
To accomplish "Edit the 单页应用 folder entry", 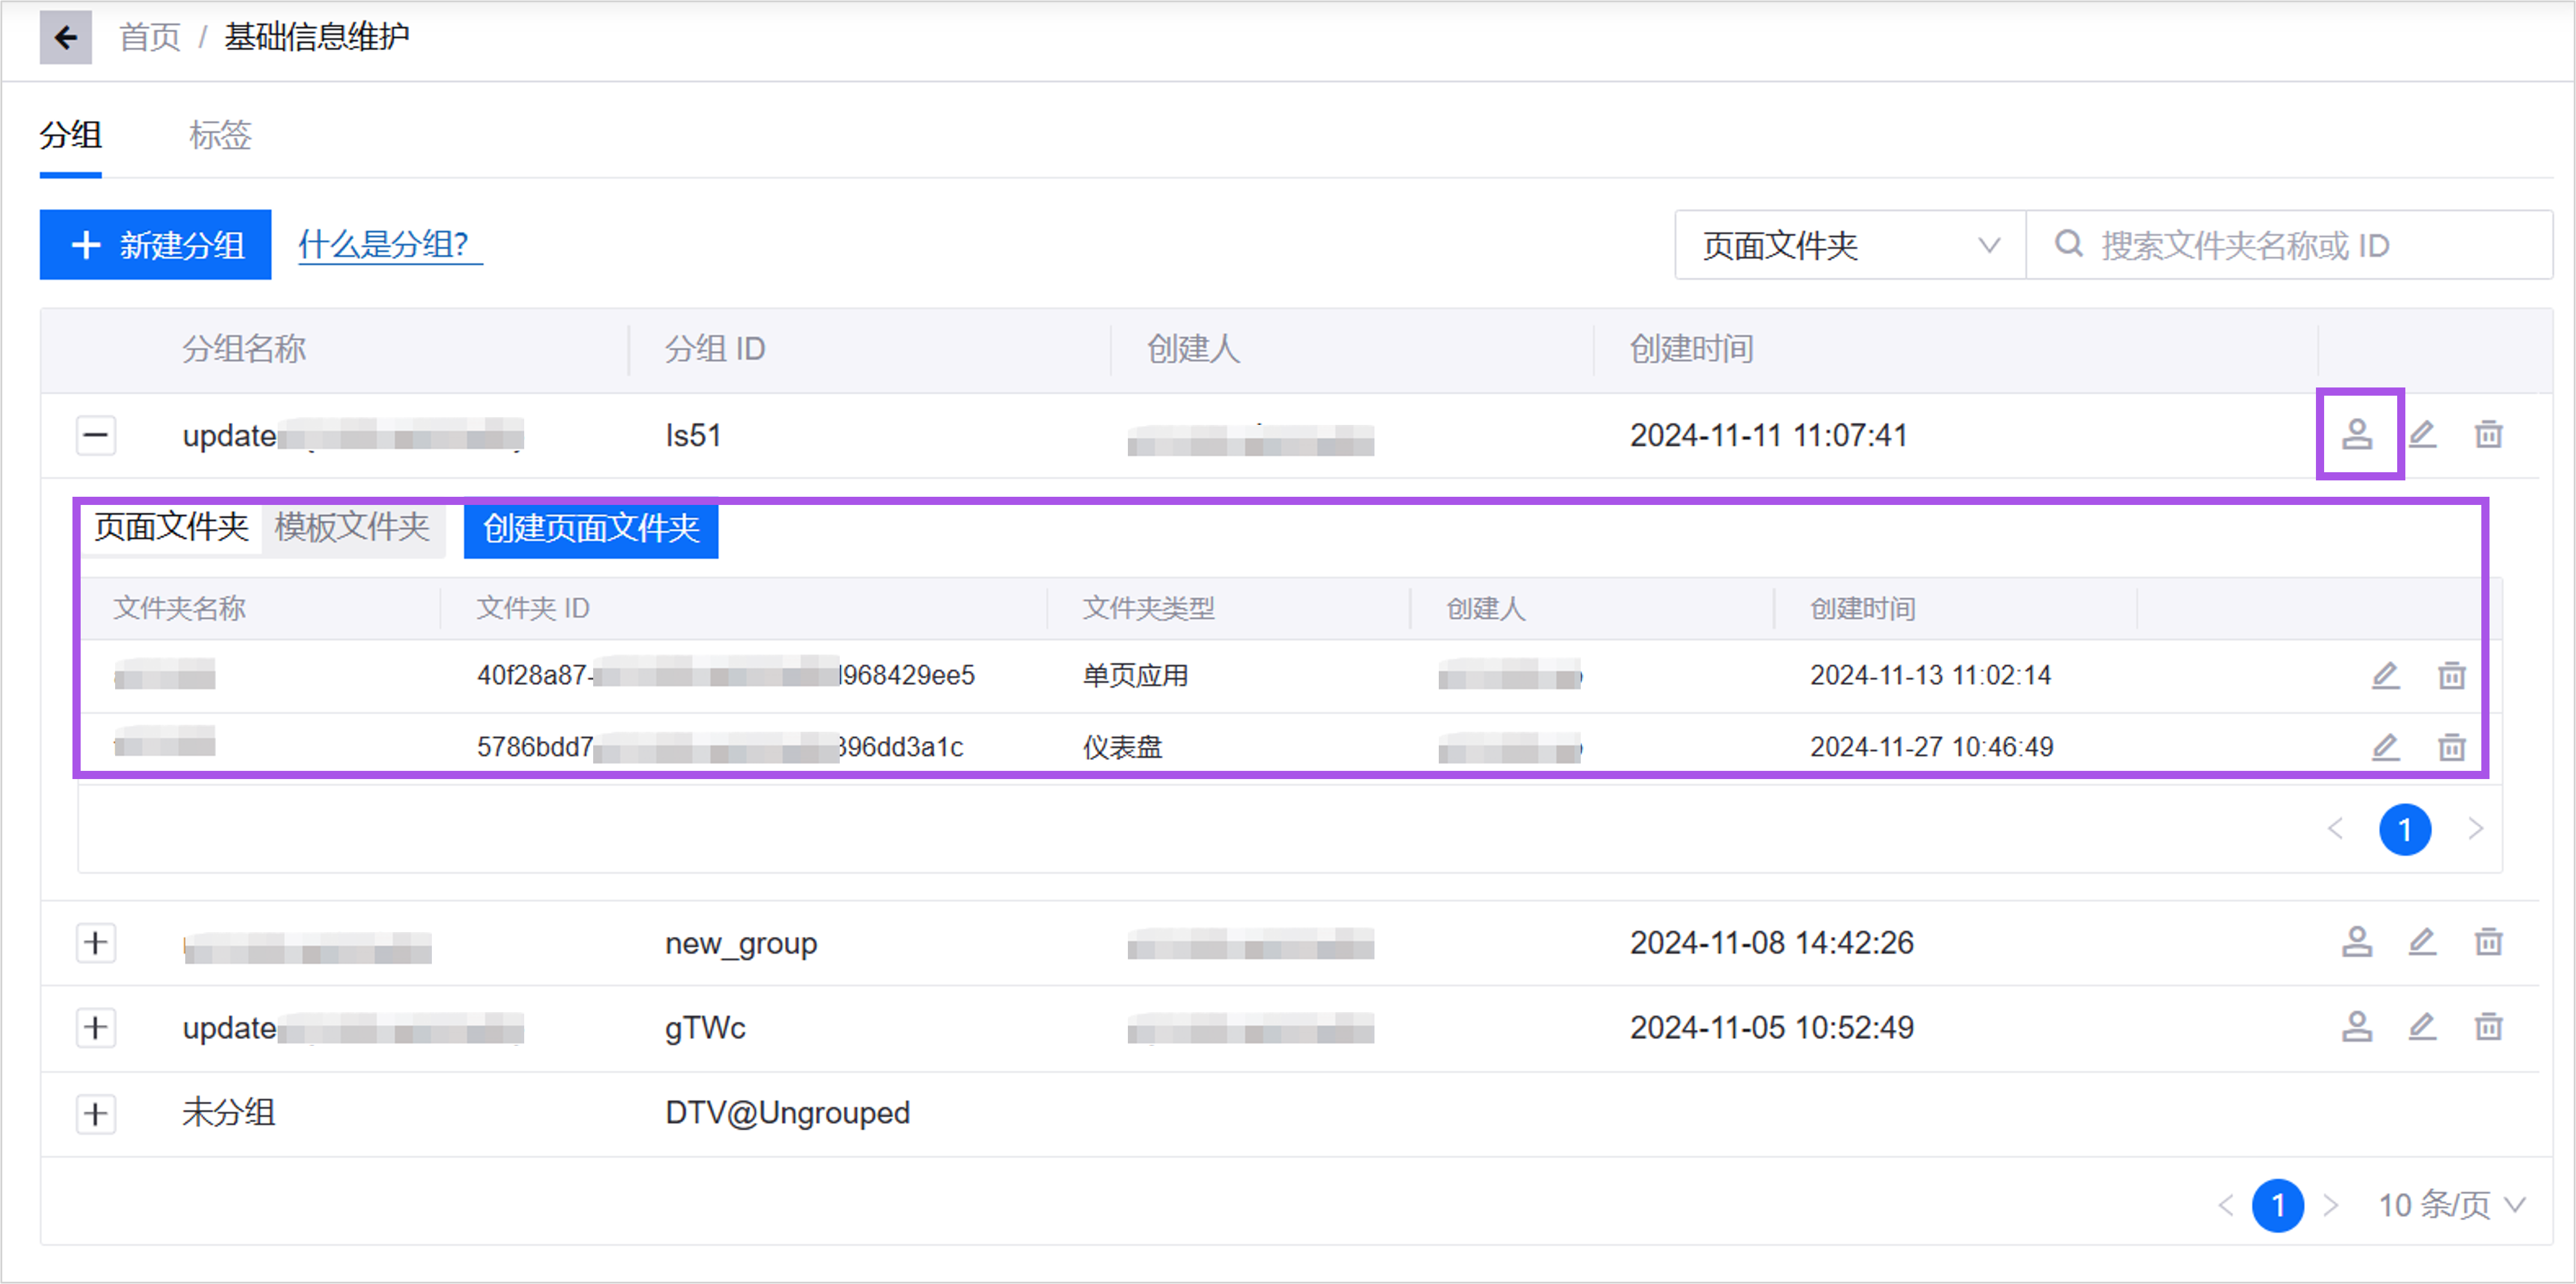I will click(x=2385, y=676).
